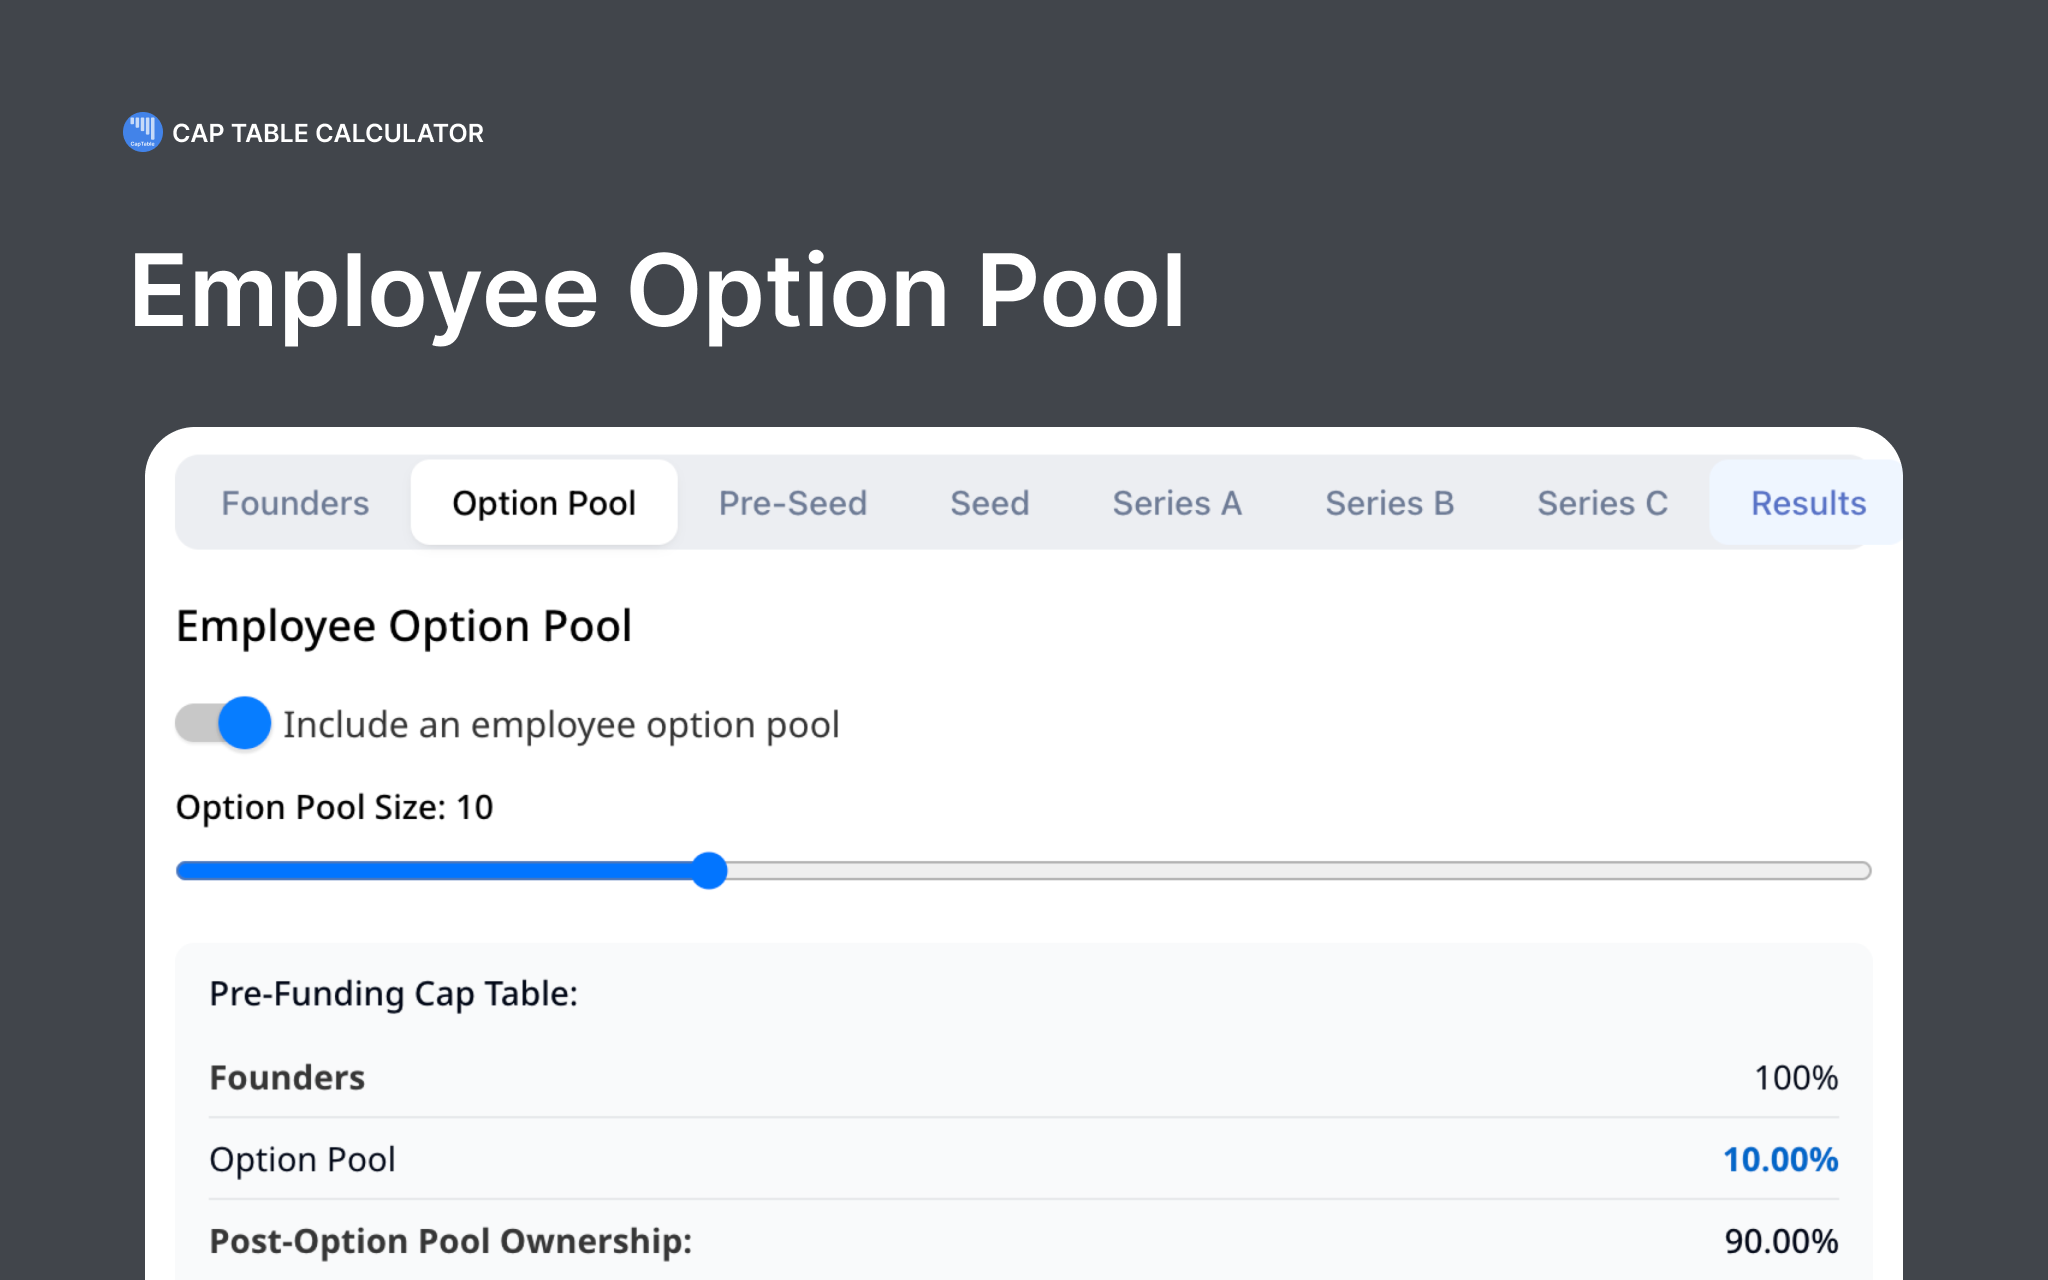This screenshot has width=2048, height=1280.
Task: View the Results tab
Action: (x=1807, y=503)
